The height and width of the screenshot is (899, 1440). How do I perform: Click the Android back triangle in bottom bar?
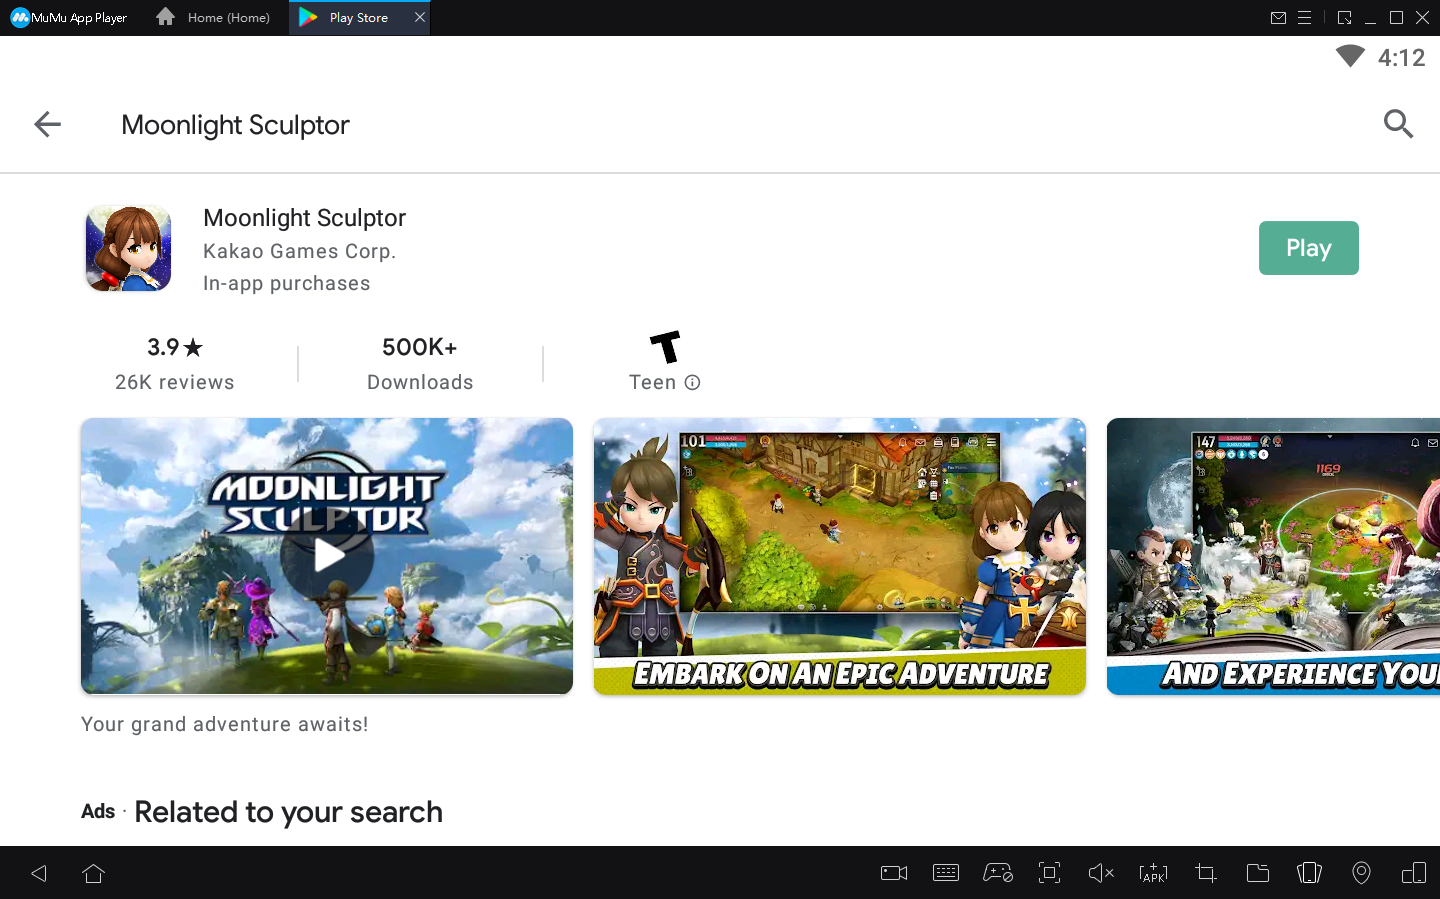39,873
